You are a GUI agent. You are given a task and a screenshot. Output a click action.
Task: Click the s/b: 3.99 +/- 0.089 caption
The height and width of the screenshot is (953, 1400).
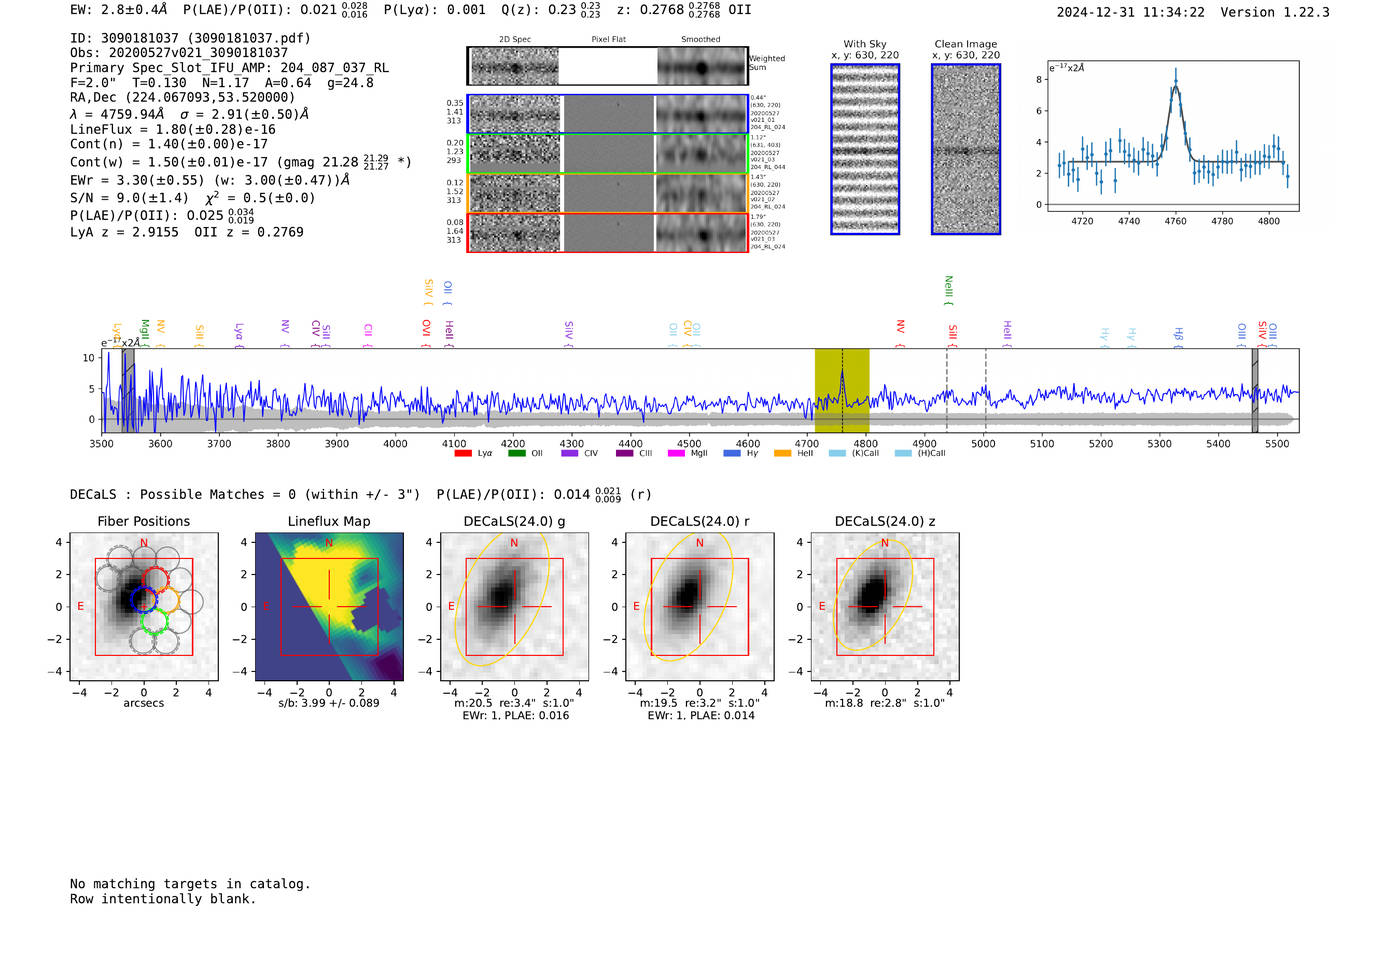[329, 703]
